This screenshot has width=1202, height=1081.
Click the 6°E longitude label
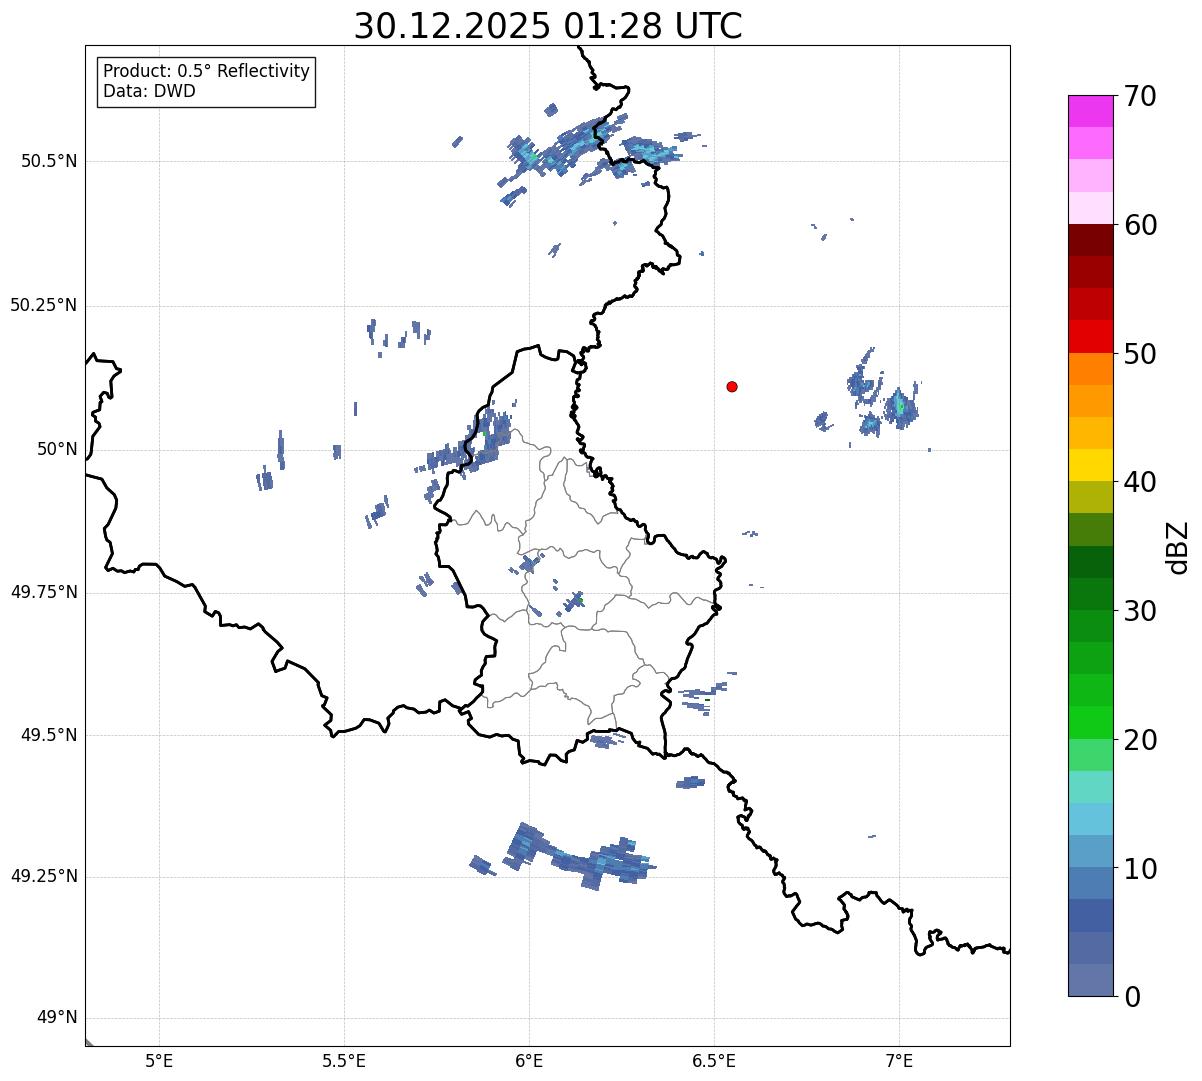pyautogui.click(x=529, y=1060)
